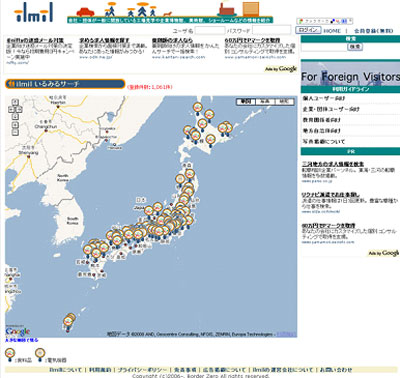The width and height of the screenshot is (400, 378).
Task: Open footer link ilmilの運営会社について
Action: pos(282,370)
